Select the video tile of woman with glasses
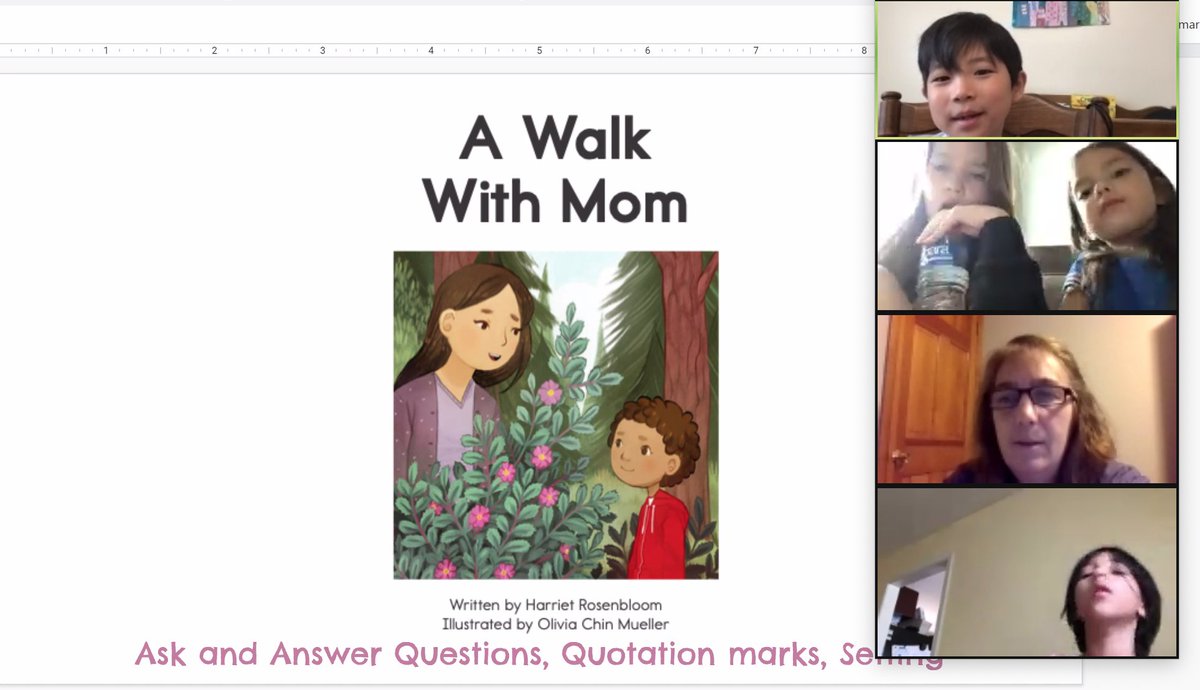The width and height of the screenshot is (1200, 690). [1027, 399]
